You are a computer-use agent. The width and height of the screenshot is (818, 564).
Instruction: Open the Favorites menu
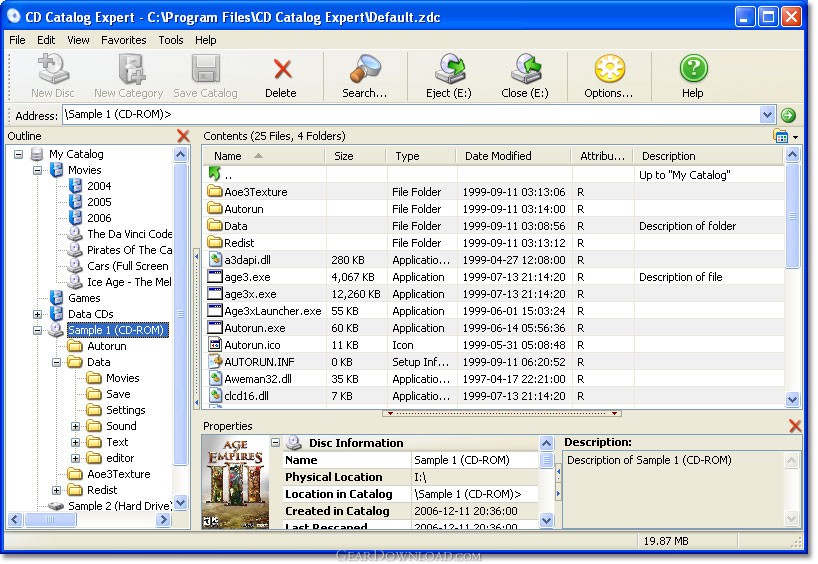click(x=124, y=40)
